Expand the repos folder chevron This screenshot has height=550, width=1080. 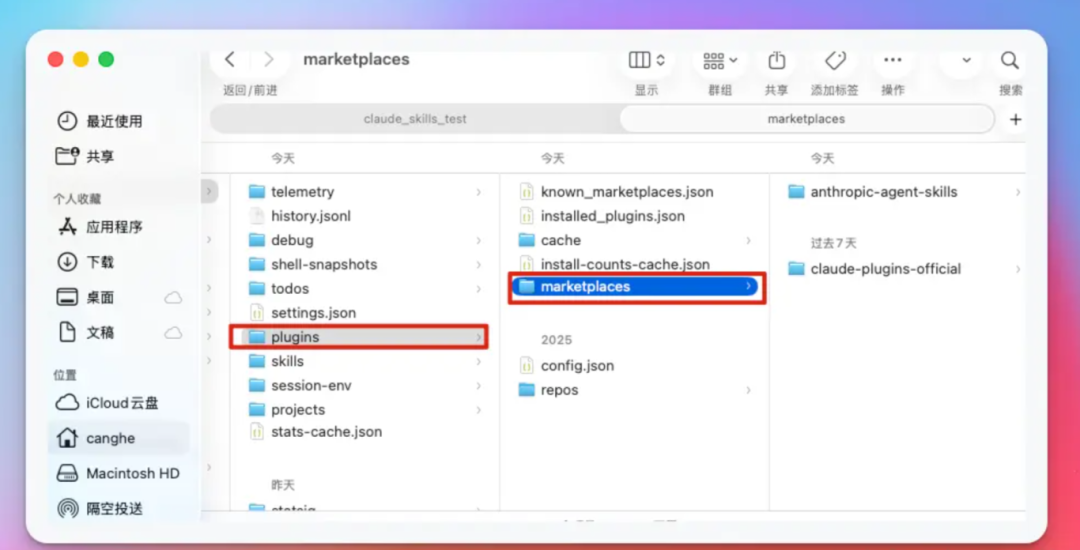(748, 390)
